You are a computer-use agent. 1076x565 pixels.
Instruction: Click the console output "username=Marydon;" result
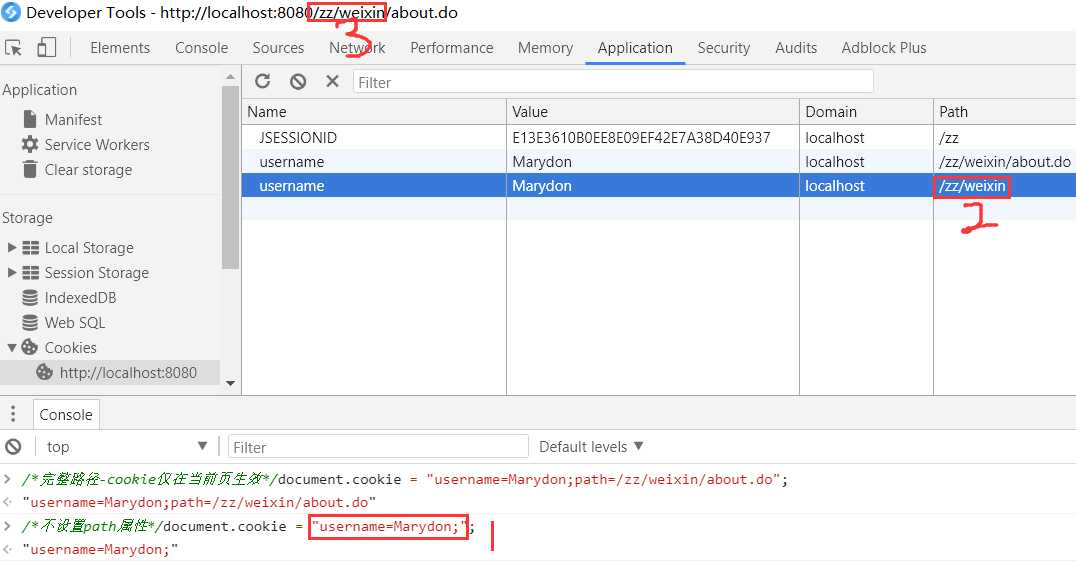(100, 549)
